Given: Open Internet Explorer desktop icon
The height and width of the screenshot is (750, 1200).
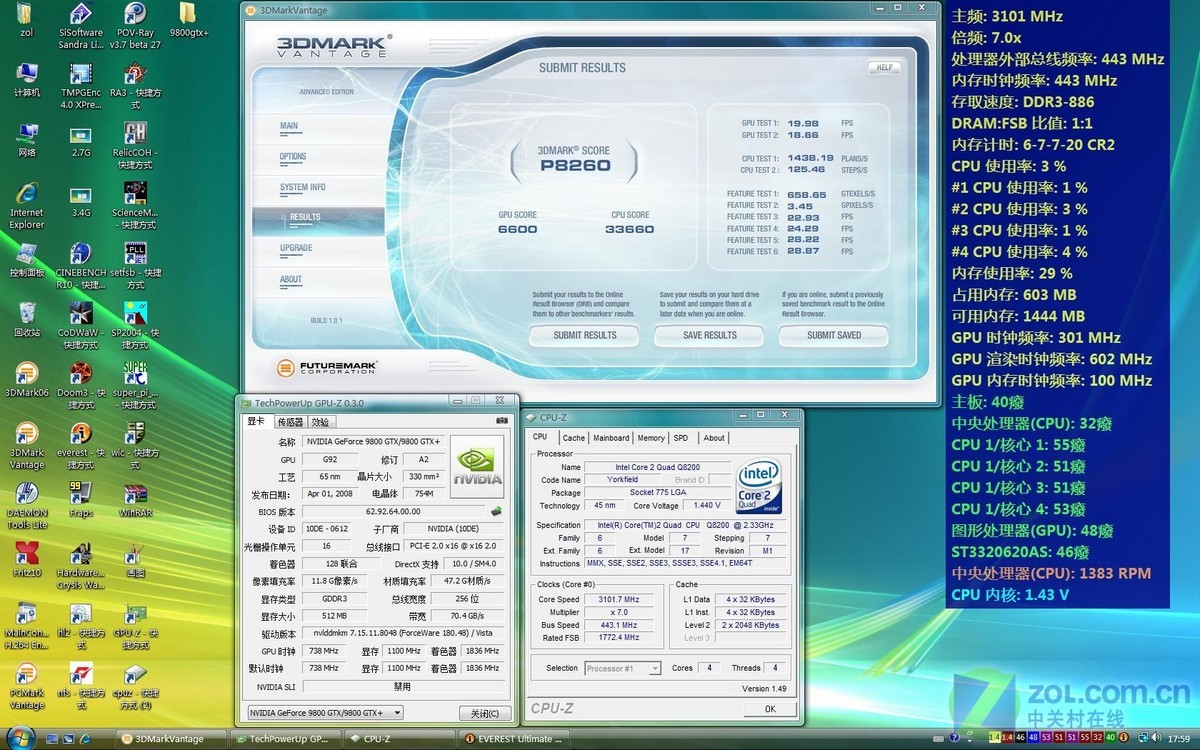Looking at the screenshot, I should tap(27, 205).
